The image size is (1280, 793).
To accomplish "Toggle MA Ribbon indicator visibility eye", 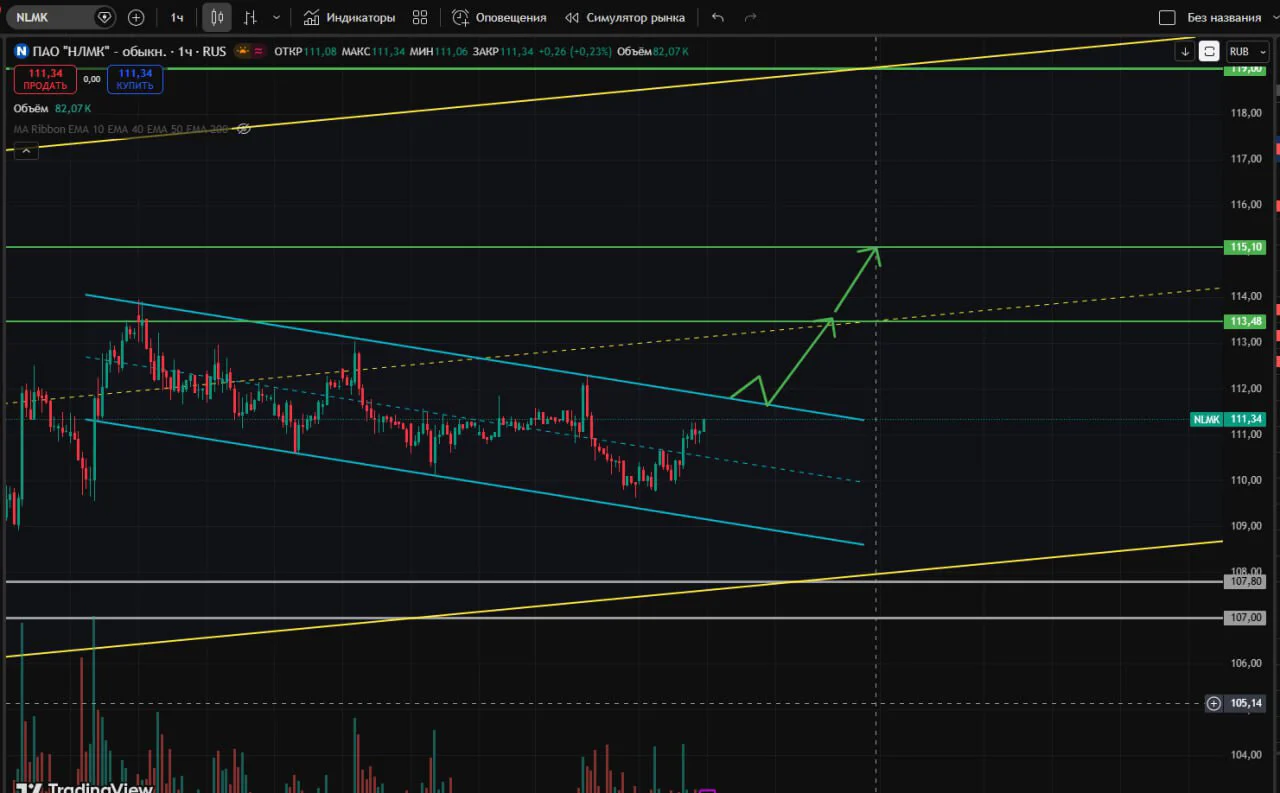I will coord(243,128).
